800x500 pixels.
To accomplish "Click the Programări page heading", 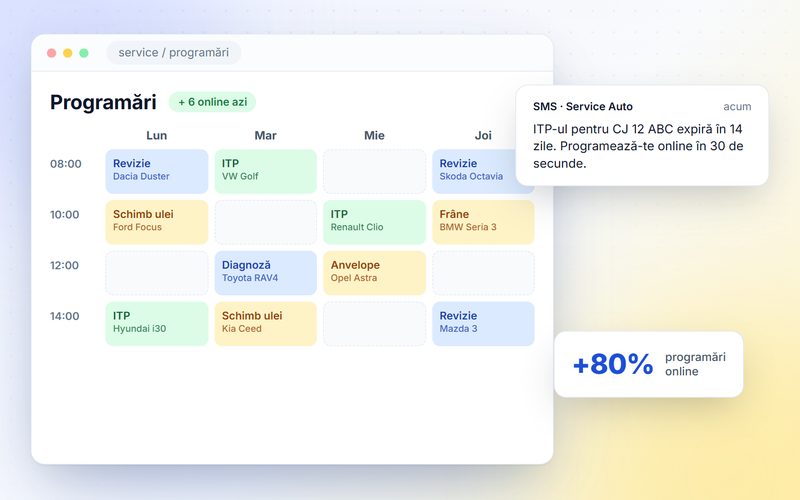I will pos(103,102).
